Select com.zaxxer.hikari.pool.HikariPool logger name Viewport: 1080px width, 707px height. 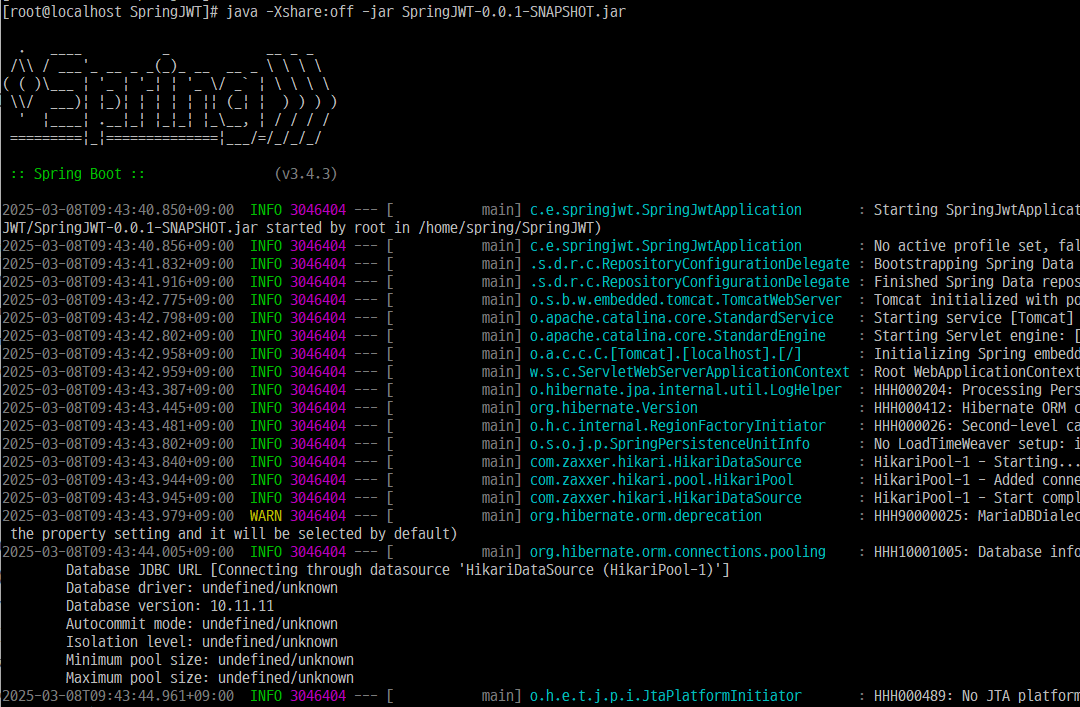pos(661,480)
